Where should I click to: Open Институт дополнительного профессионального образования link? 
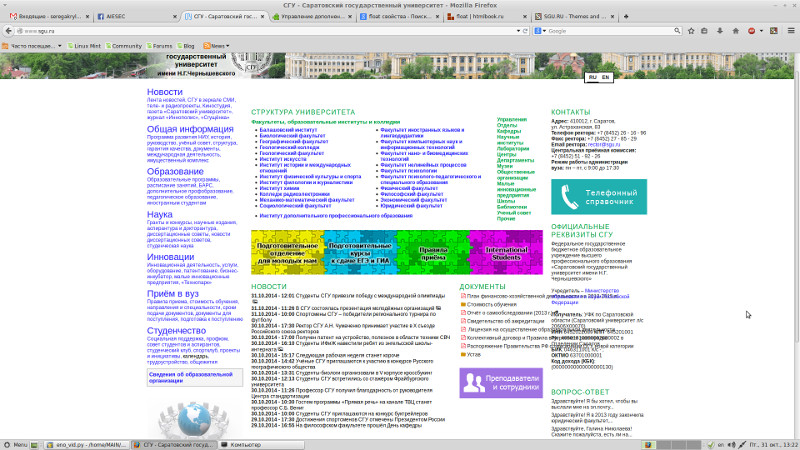[336, 216]
